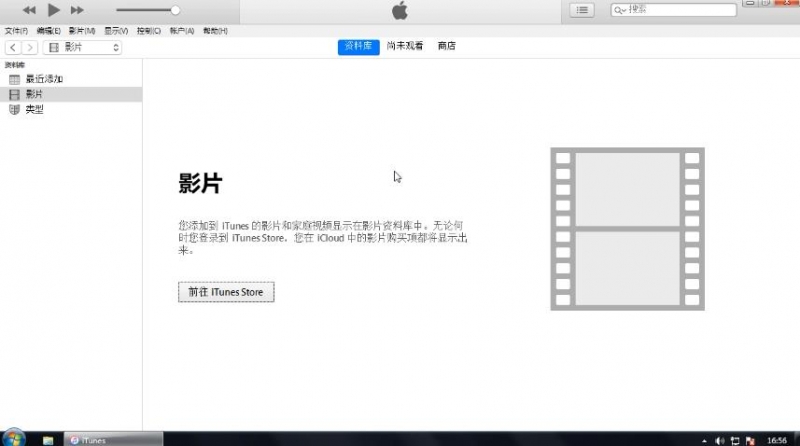Click the 最近添加 grid icon

14,80
